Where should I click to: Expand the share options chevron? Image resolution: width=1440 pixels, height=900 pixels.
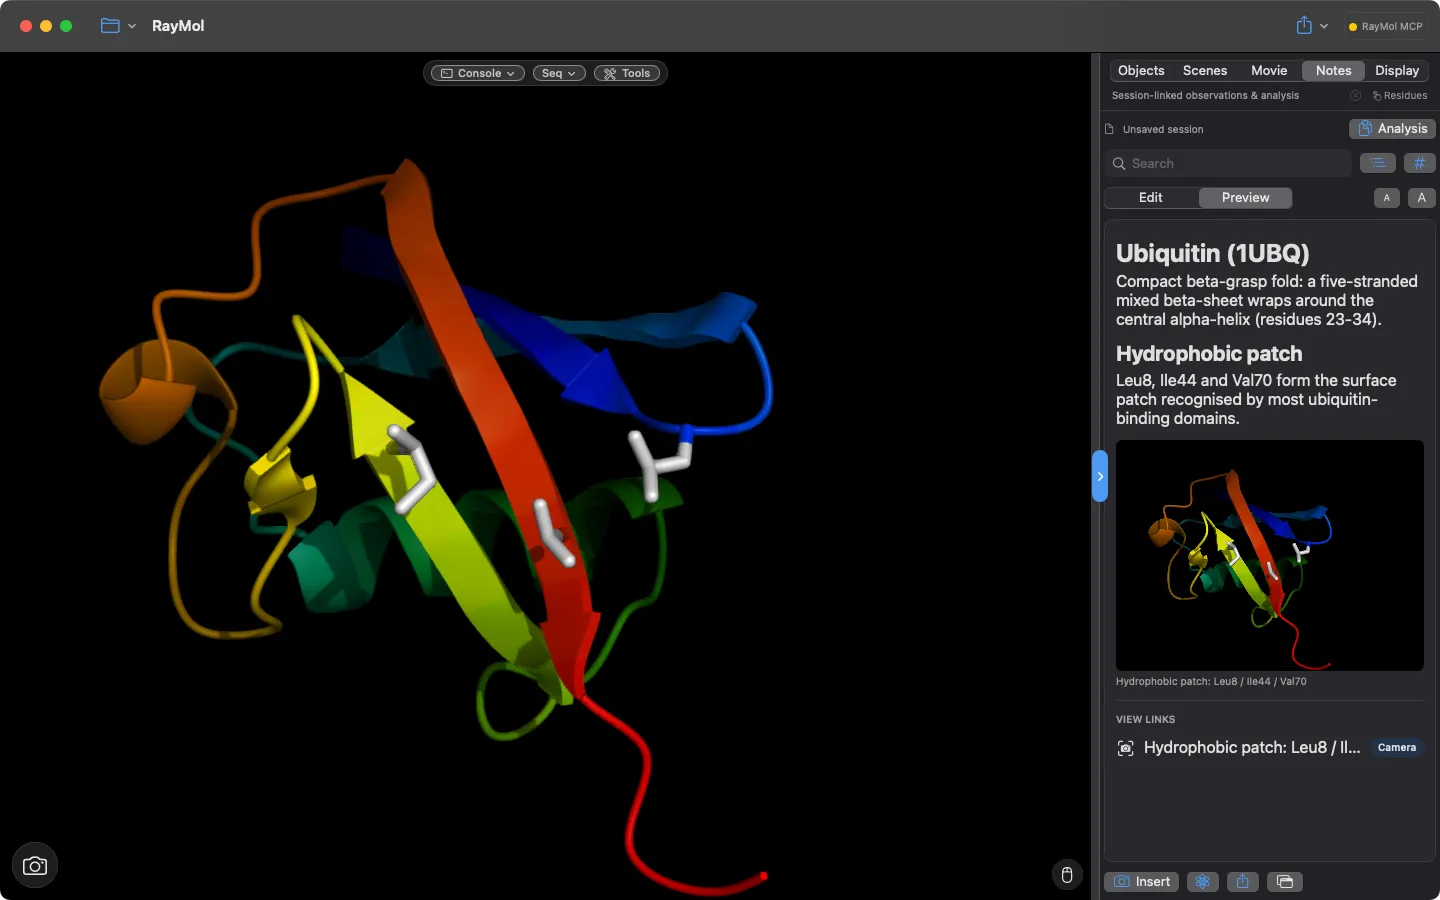(1324, 26)
